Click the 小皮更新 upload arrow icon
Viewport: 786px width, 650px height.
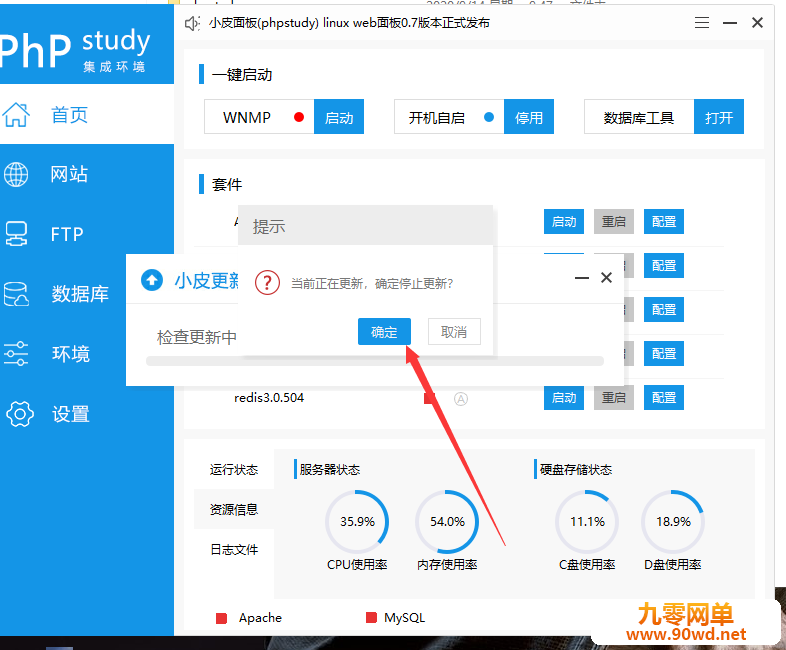(152, 280)
